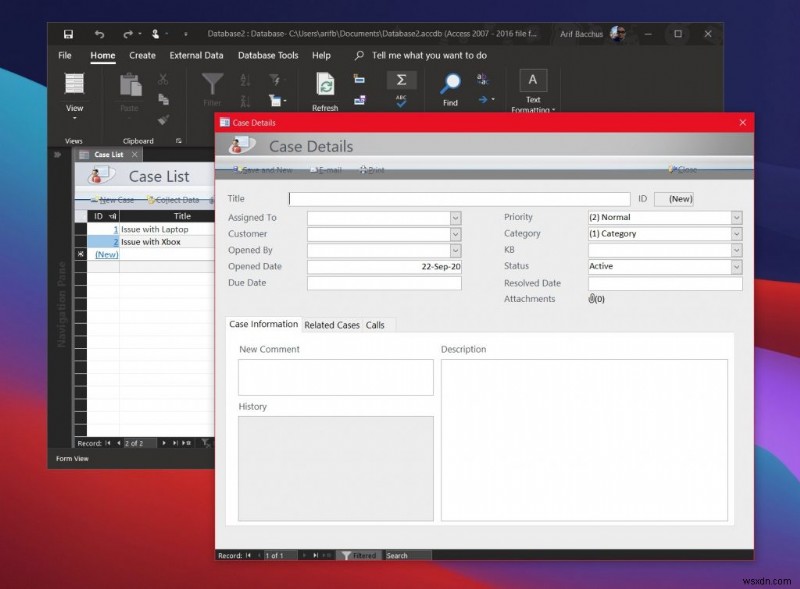Click the Refresh icon in the ribbon

325,82
